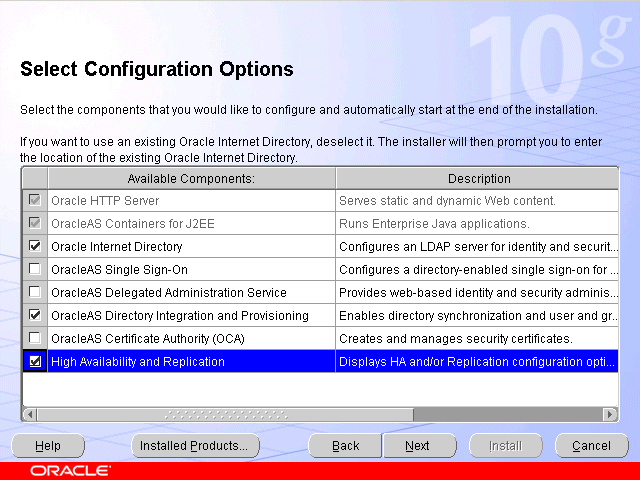Click the Available Components column header
640x480 pixels.
(191, 178)
